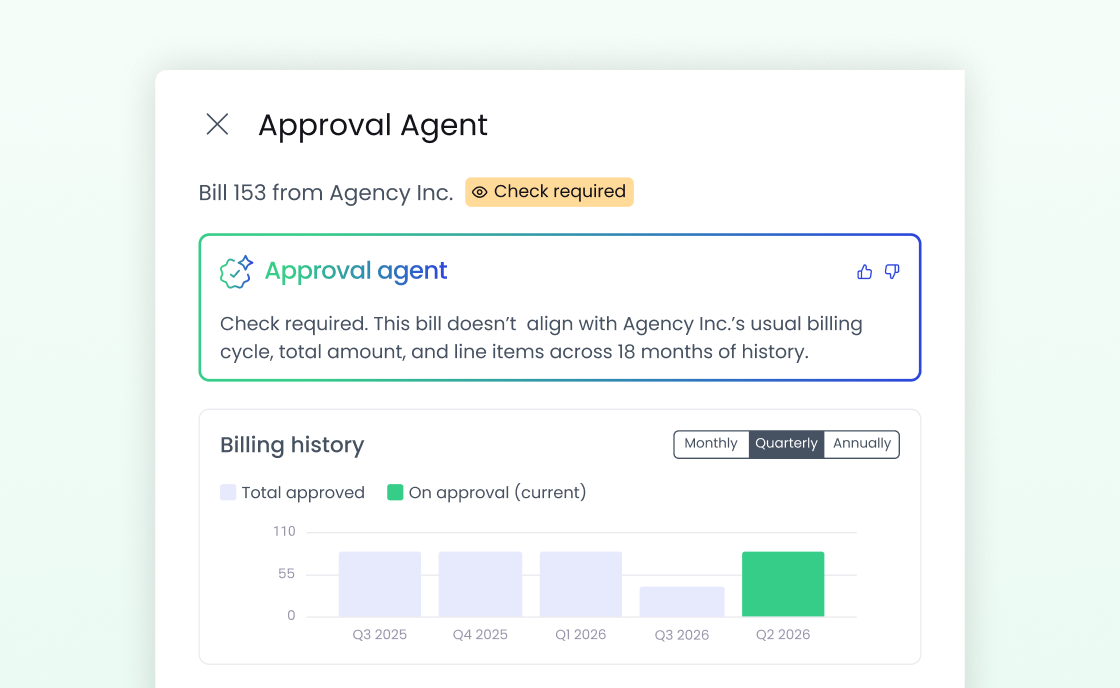Click the green Q2 2026 bar
1120x688 pixels.
(x=783, y=584)
